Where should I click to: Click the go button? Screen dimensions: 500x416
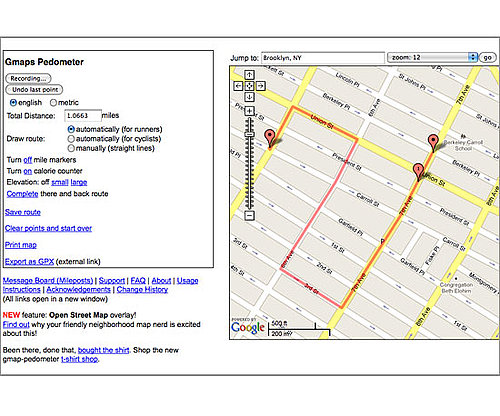point(488,57)
